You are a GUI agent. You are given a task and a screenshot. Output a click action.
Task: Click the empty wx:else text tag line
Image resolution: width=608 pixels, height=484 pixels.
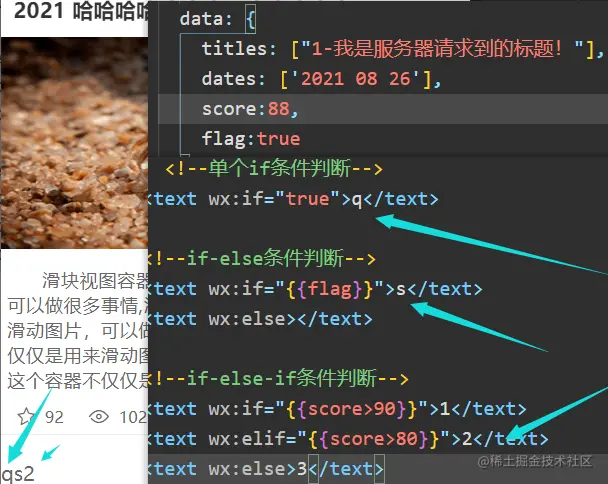pos(261,319)
